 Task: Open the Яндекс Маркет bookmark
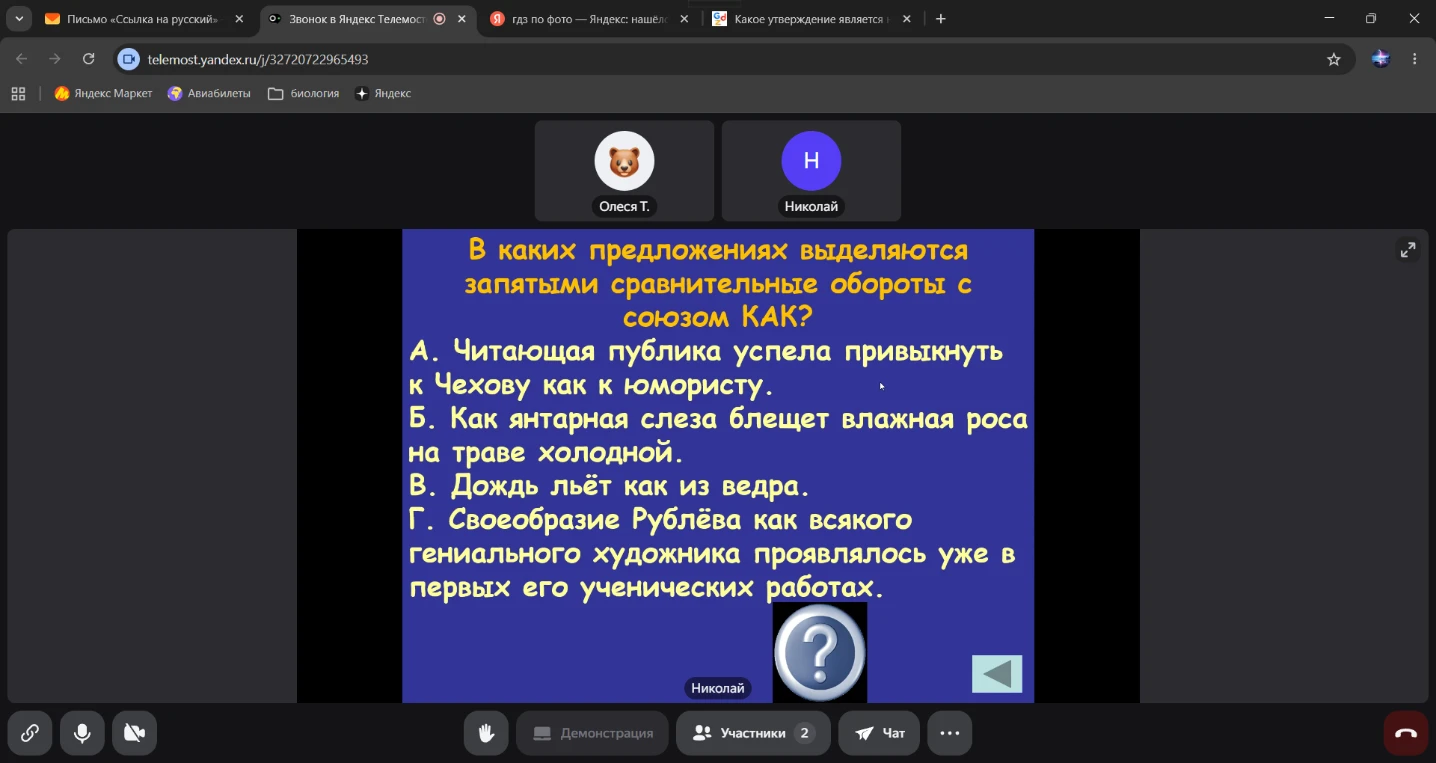click(103, 93)
